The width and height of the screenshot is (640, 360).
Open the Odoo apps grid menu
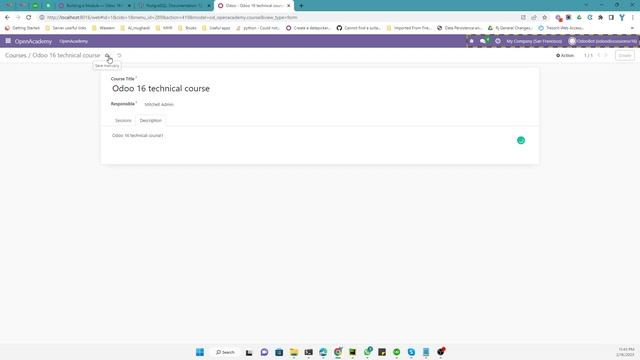click(8, 41)
